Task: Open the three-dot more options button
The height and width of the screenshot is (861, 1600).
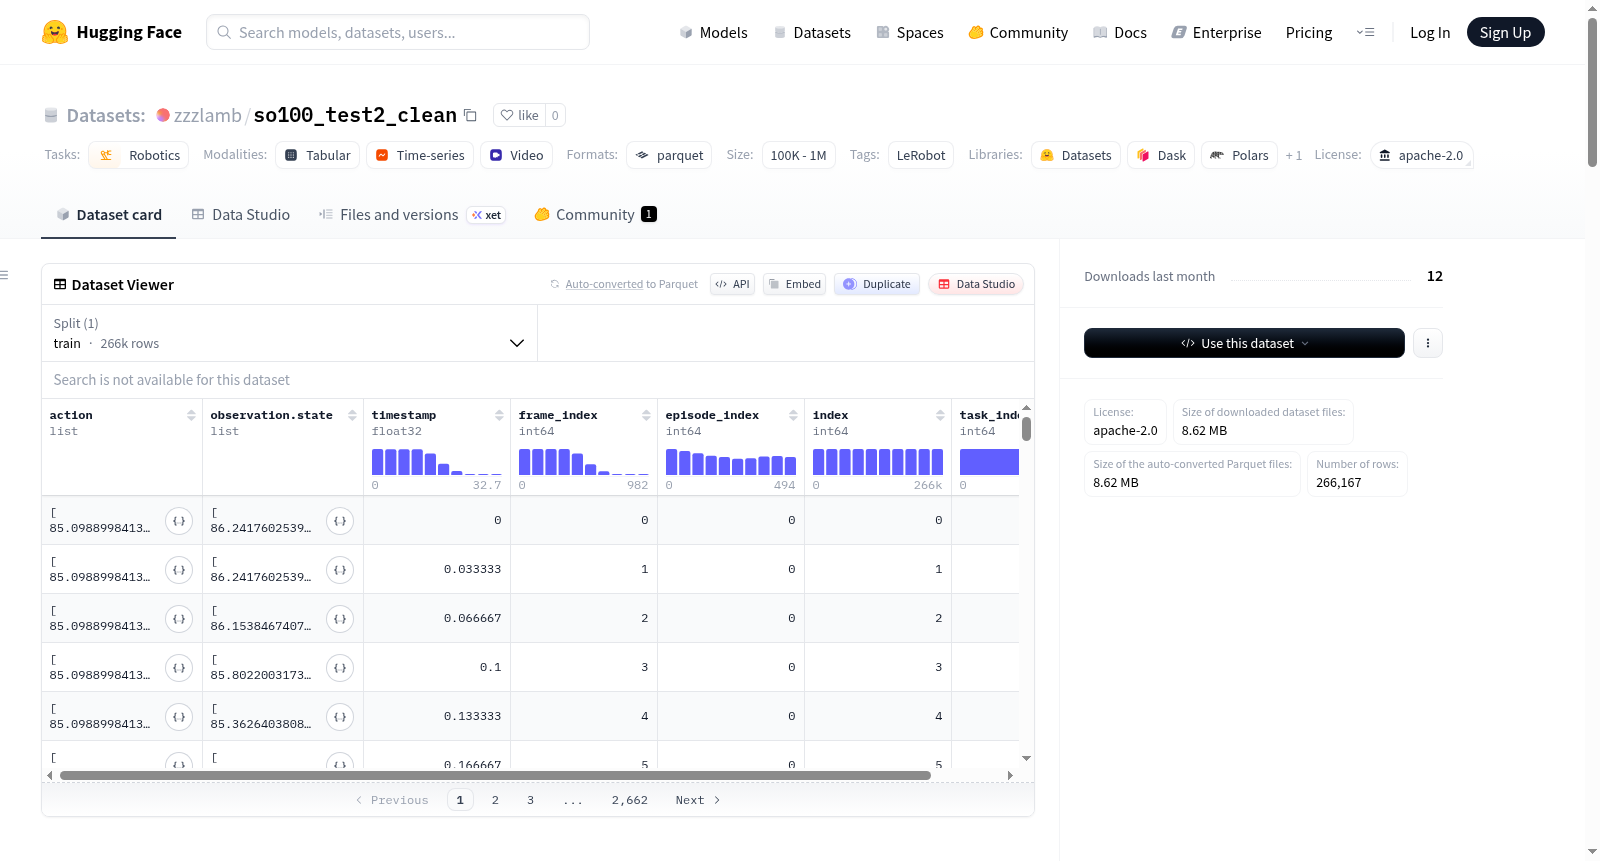Action: pos(1428,343)
